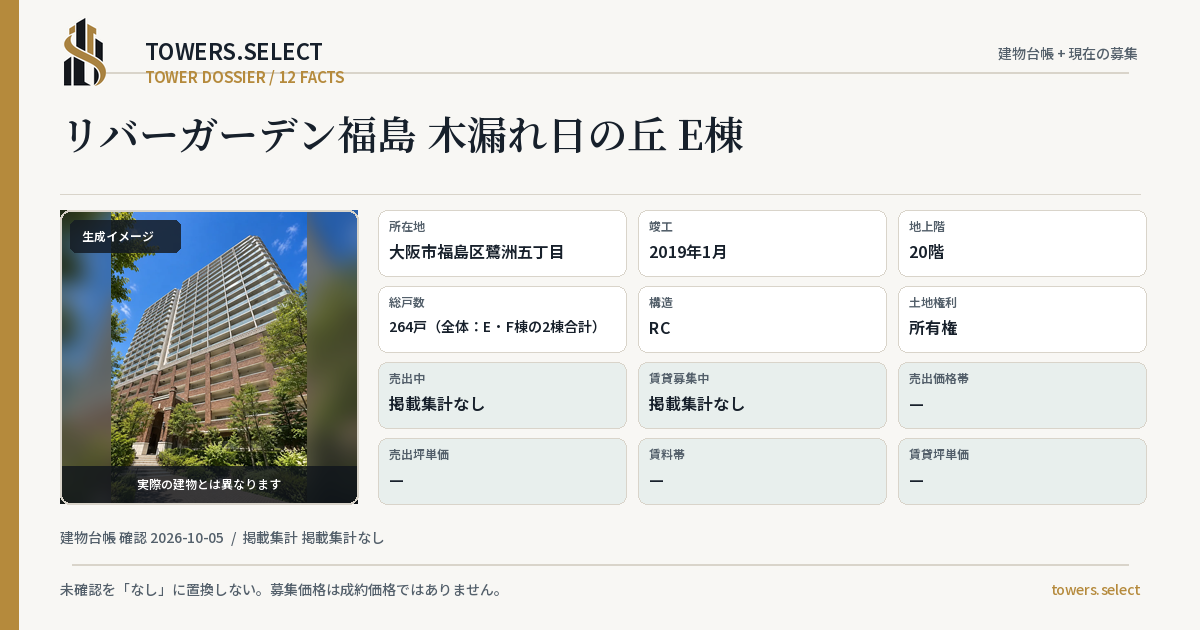1200x630 pixels.
Task: Click the 売出中 card showing 掲載集計なし
Action: point(502,395)
